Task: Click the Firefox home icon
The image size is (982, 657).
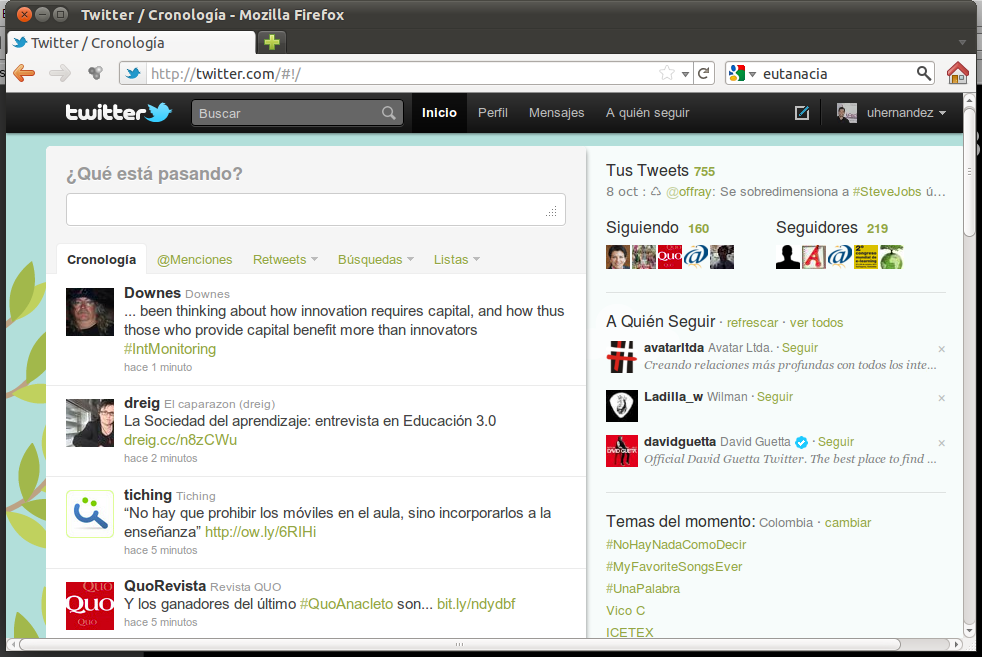Action: tap(957, 73)
